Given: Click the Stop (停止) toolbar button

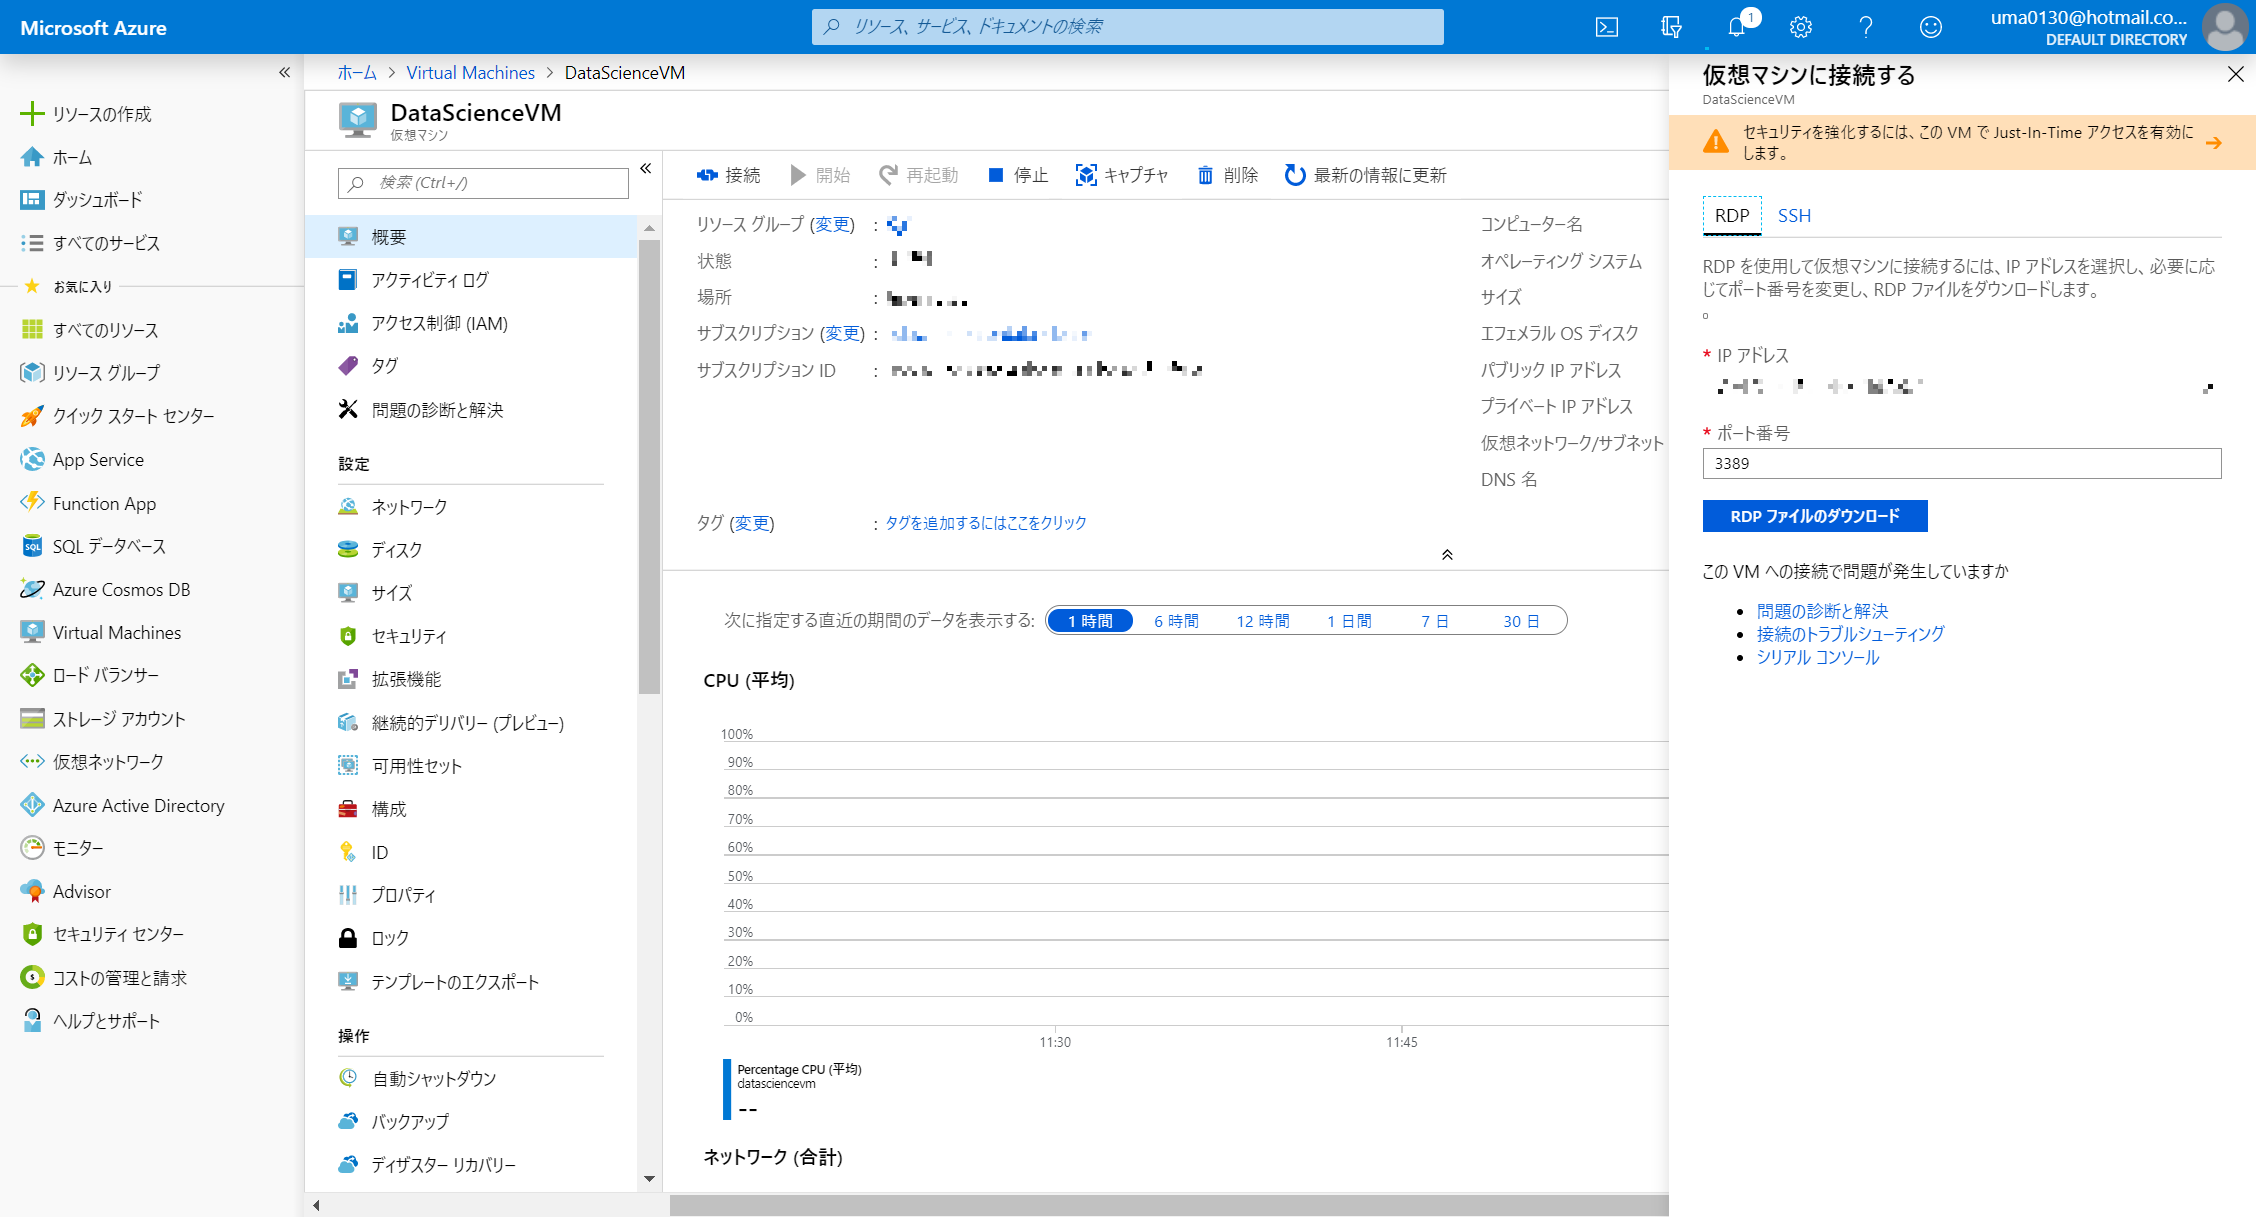Looking at the screenshot, I should pos(1018,175).
